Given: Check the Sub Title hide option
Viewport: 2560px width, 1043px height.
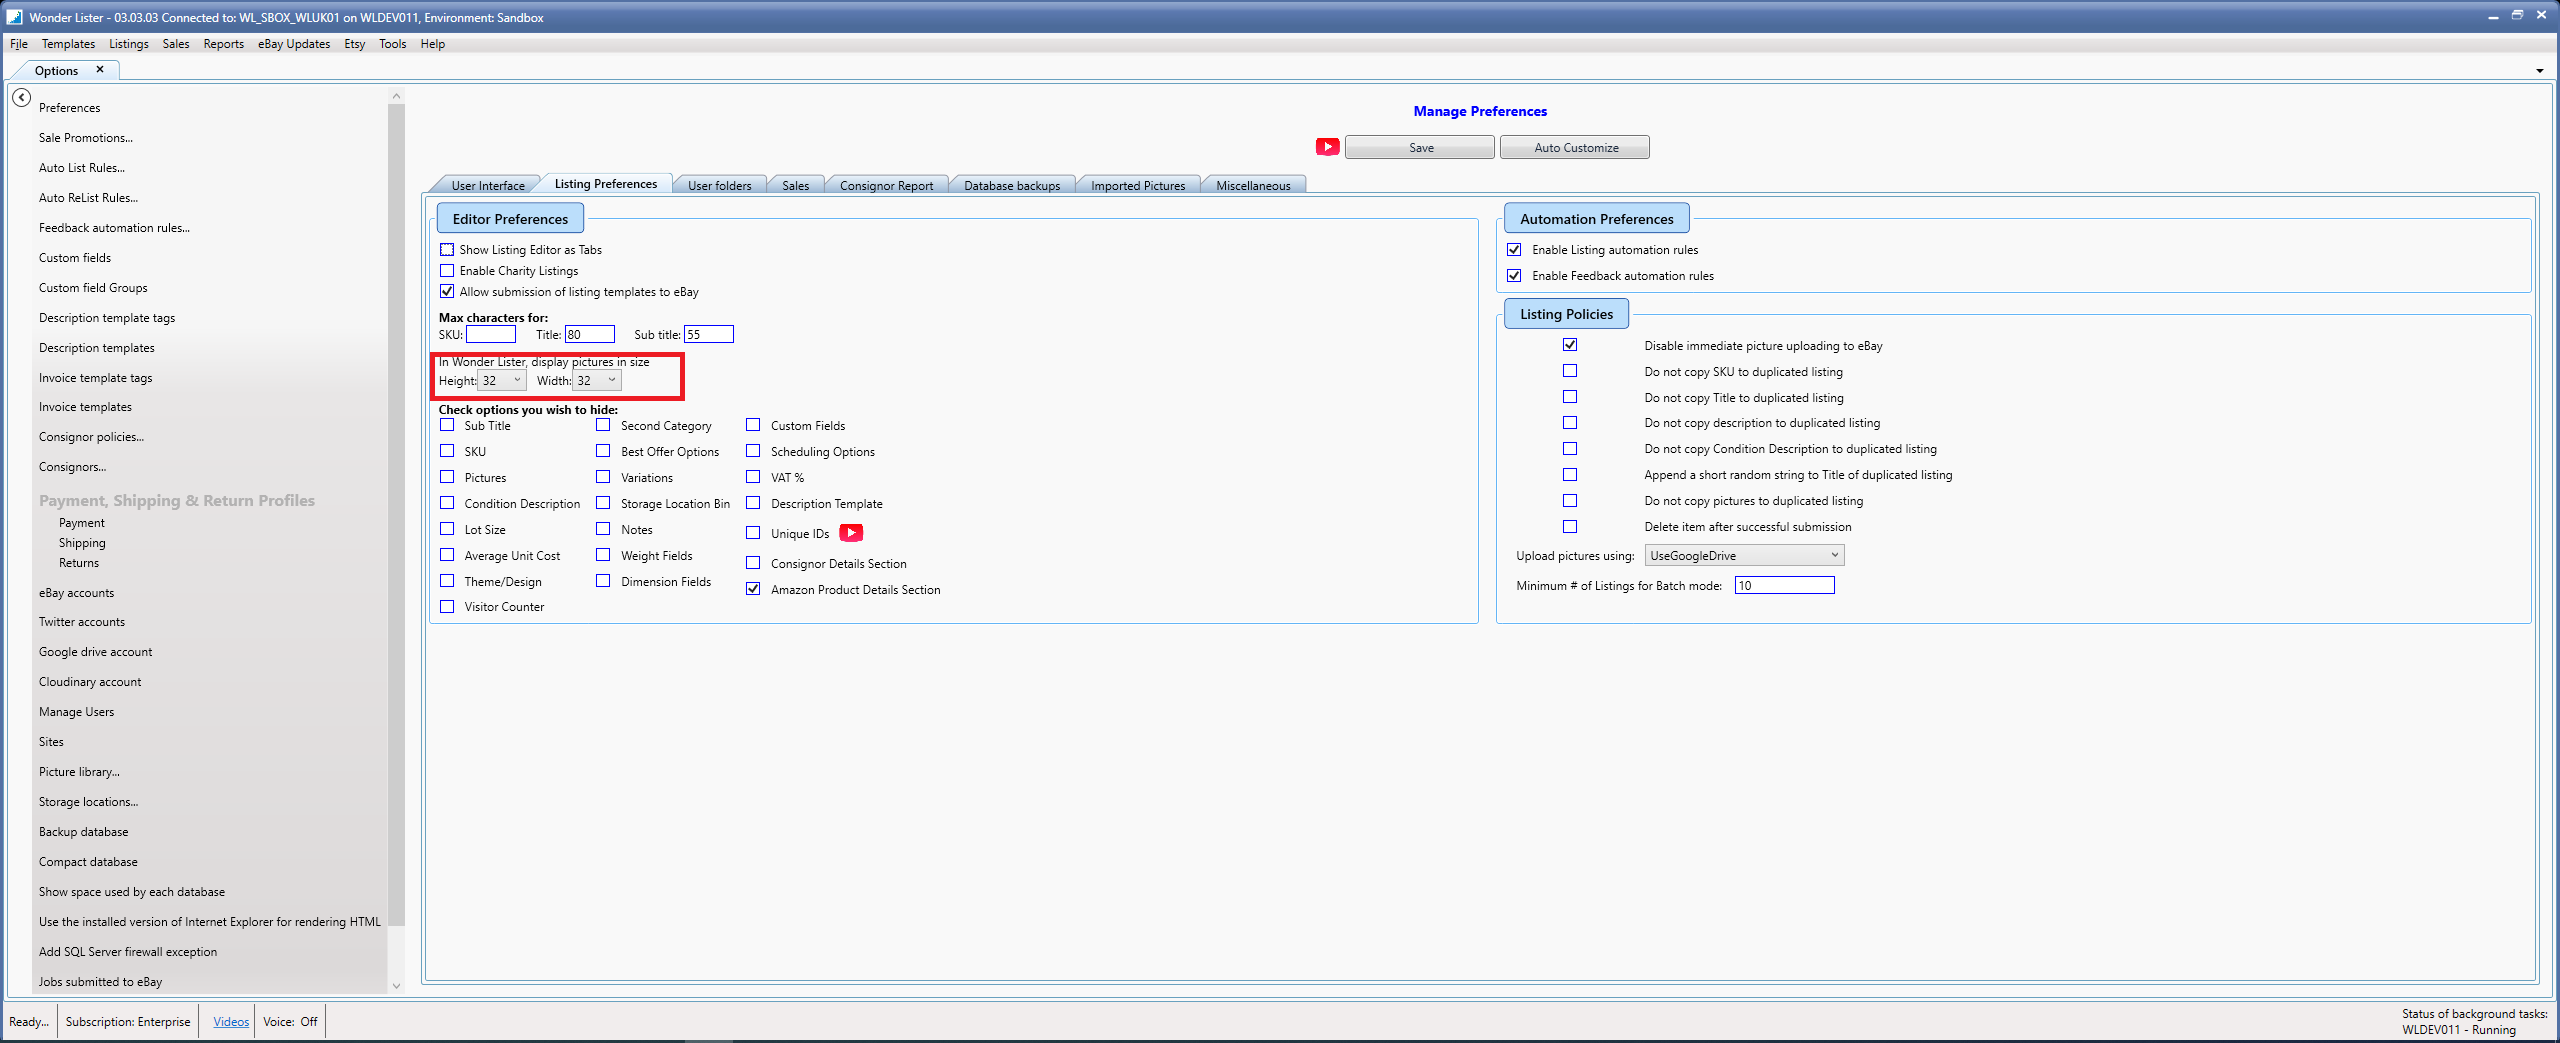Looking at the screenshot, I should 447,425.
